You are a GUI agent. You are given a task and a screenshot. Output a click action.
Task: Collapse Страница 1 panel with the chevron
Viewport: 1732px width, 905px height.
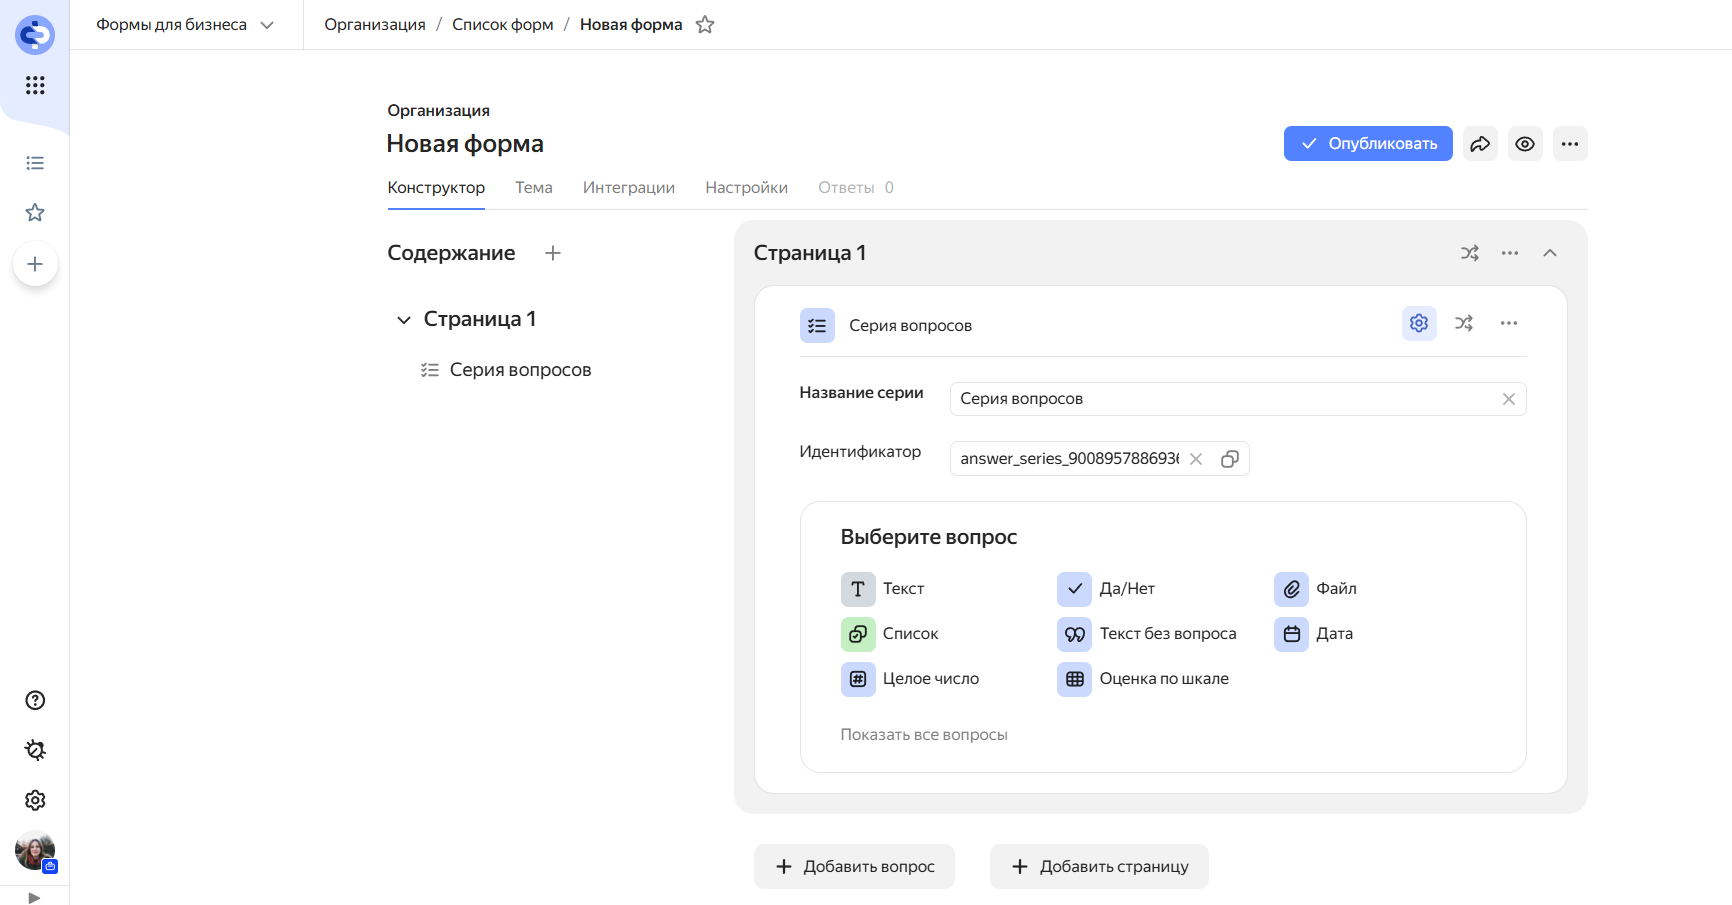point(1550,253)
